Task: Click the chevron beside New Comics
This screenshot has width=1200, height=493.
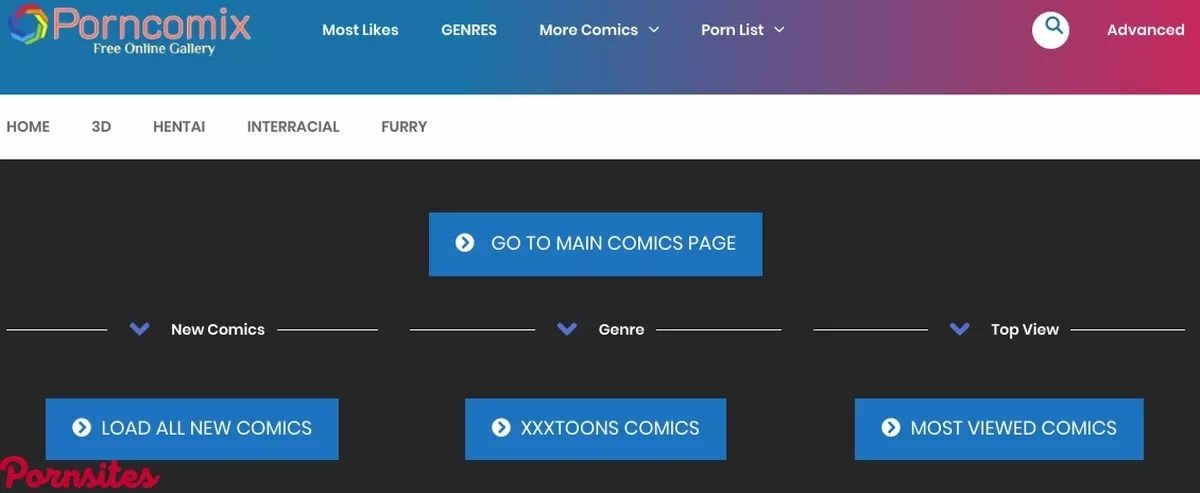Action: click(x=139, y=329)
